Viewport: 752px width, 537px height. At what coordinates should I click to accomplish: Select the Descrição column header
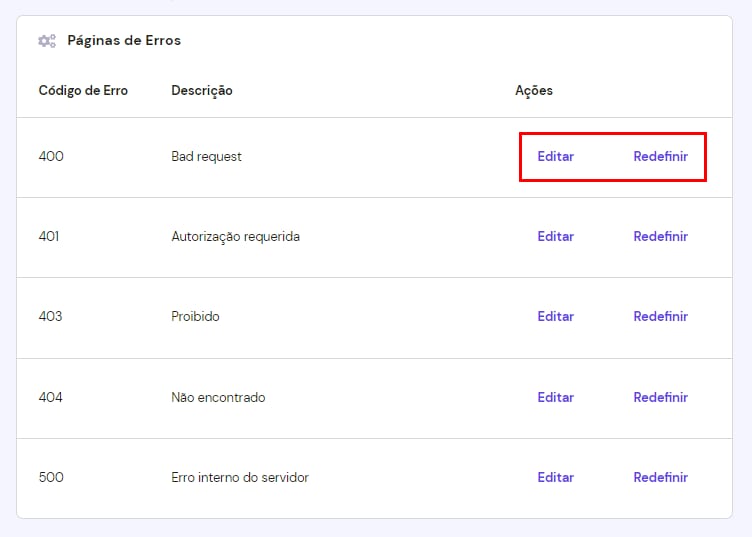click(x=202, y=91)
